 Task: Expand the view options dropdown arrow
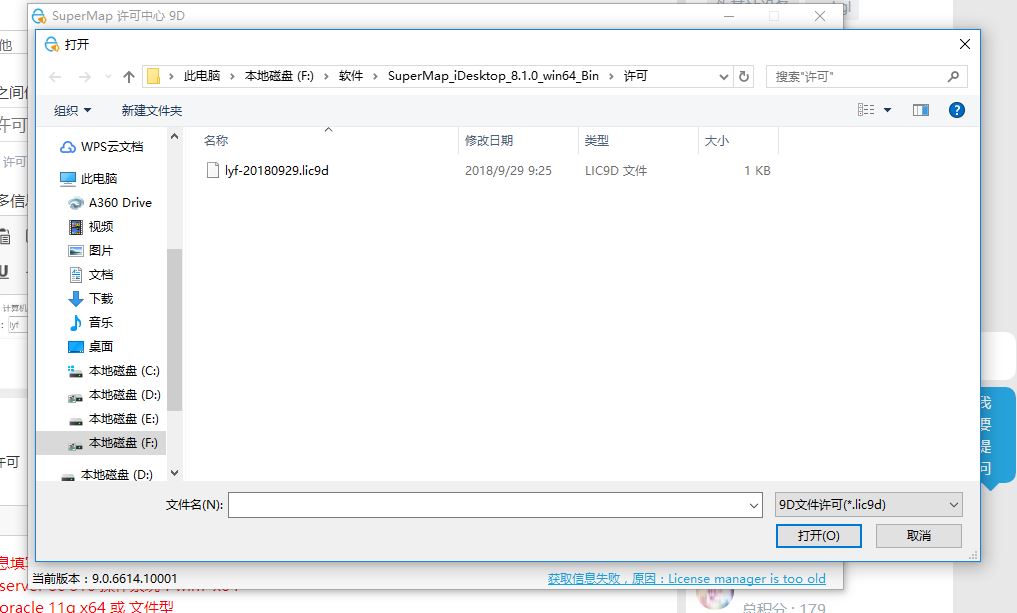(x=887, y=110)
